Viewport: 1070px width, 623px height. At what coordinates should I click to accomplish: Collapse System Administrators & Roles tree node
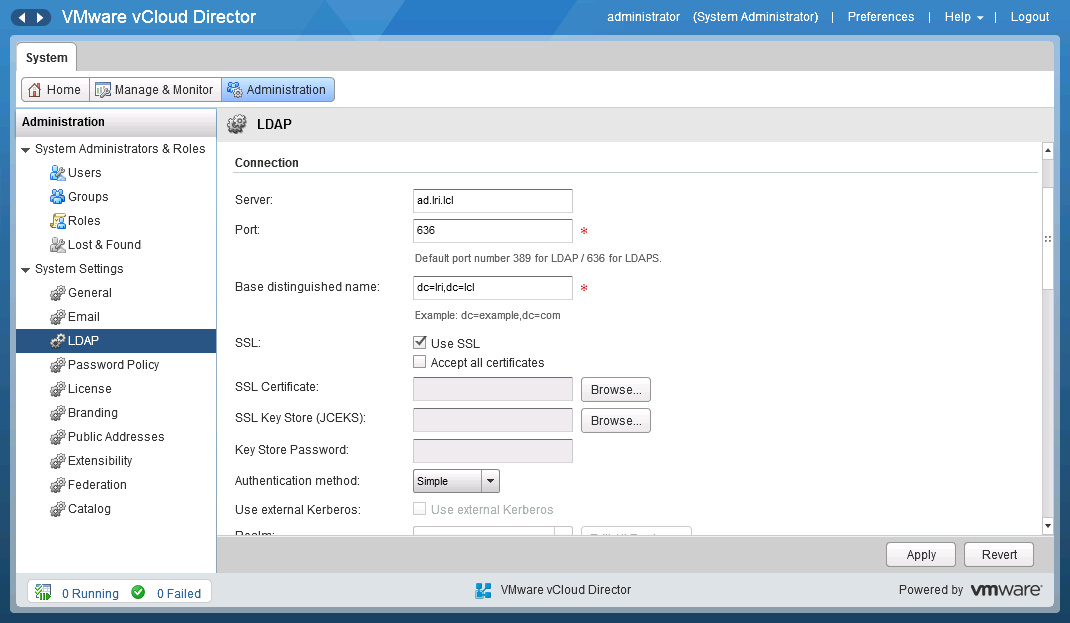click(25, 149)
